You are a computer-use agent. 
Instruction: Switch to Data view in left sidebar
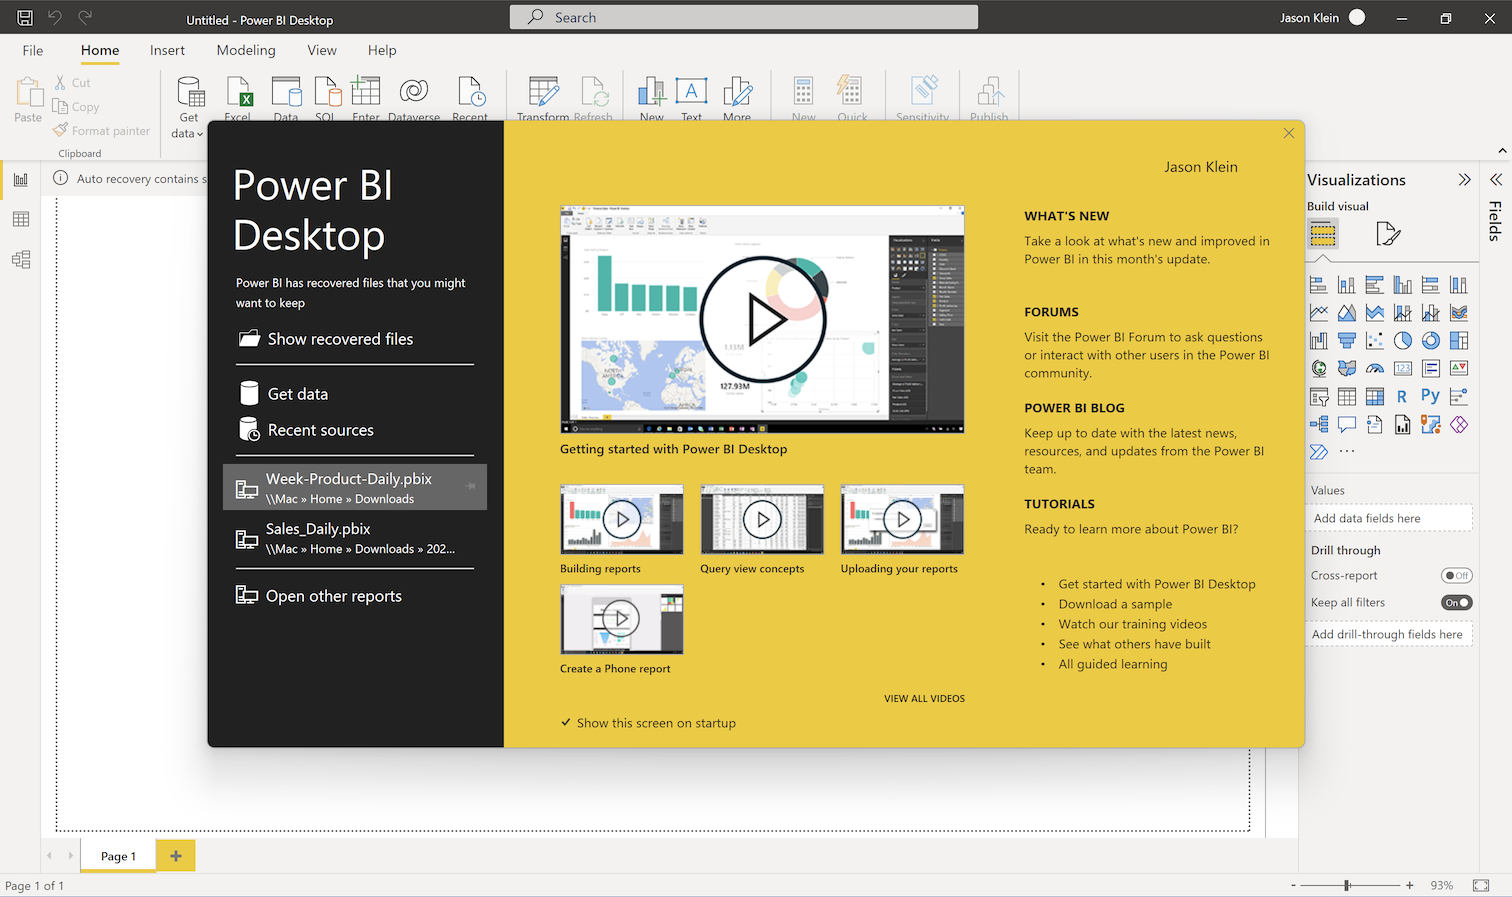click(21, 220)
